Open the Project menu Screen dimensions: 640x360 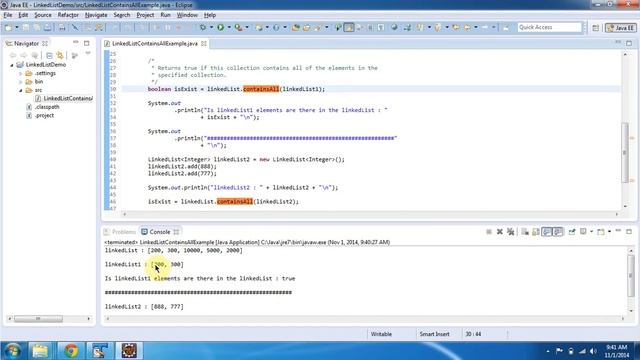[145, 15]
